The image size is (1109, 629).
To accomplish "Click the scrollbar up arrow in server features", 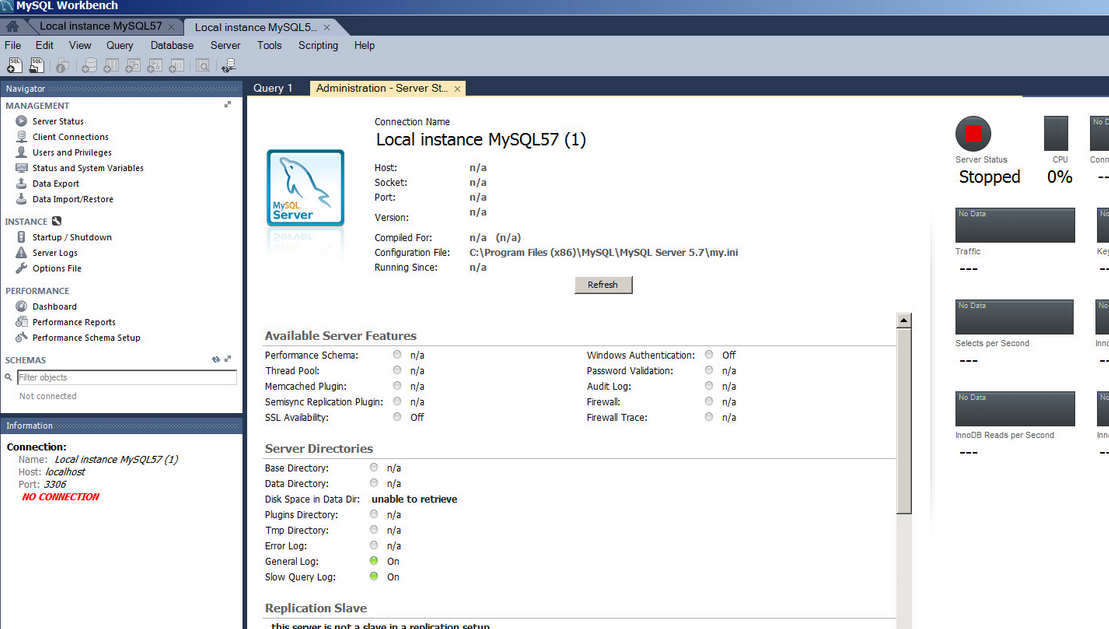I will [903, 321].
